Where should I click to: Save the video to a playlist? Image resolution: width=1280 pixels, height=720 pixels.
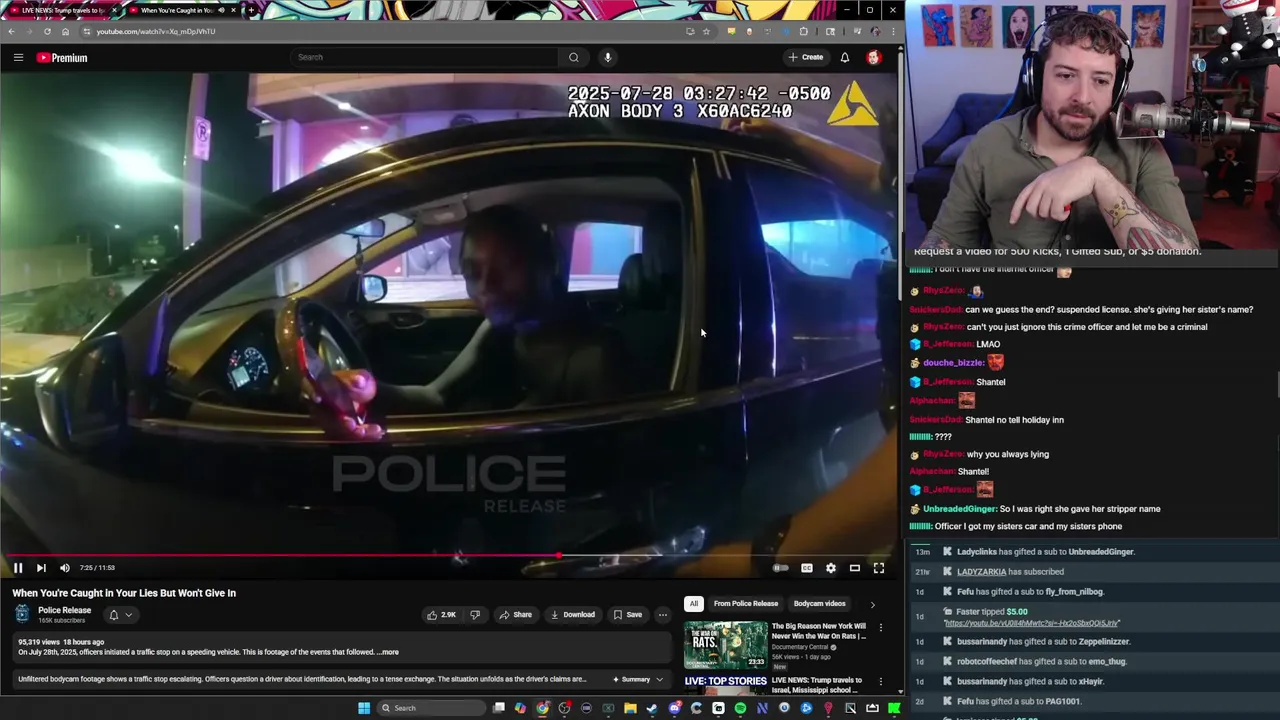[628, 615]
